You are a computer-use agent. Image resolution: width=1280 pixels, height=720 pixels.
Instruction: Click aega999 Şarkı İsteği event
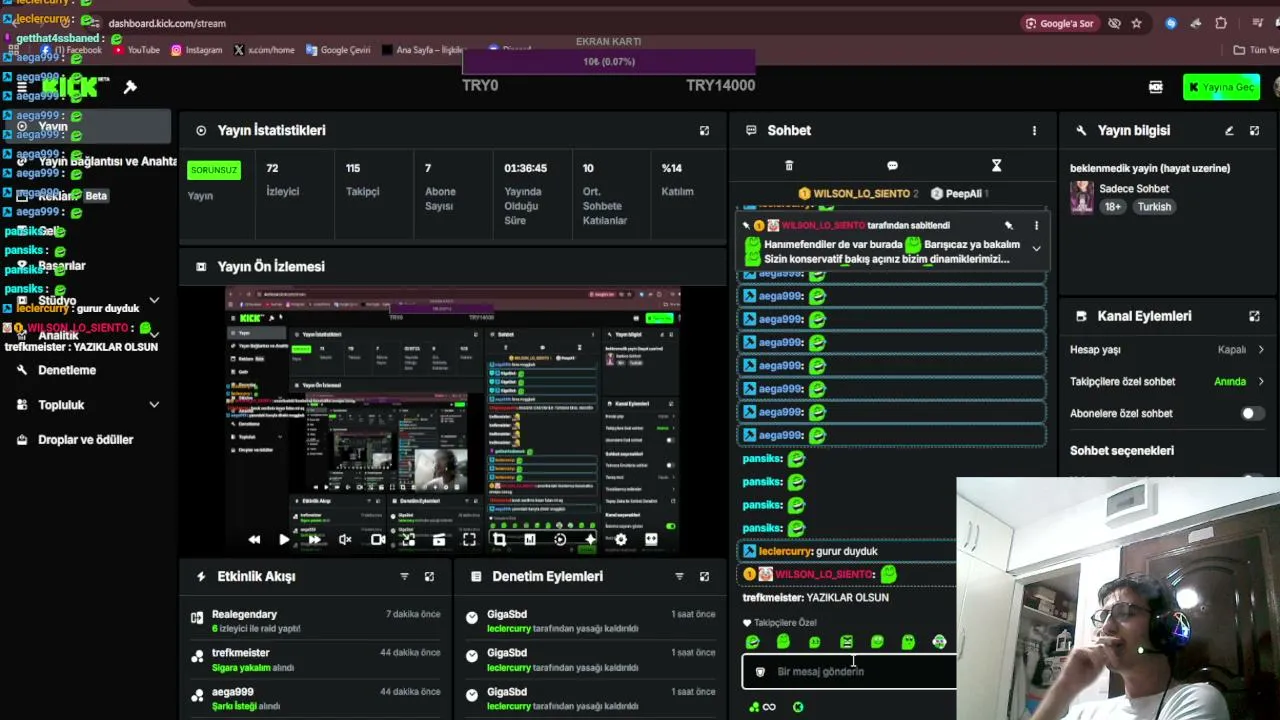(x=315, y=699)
